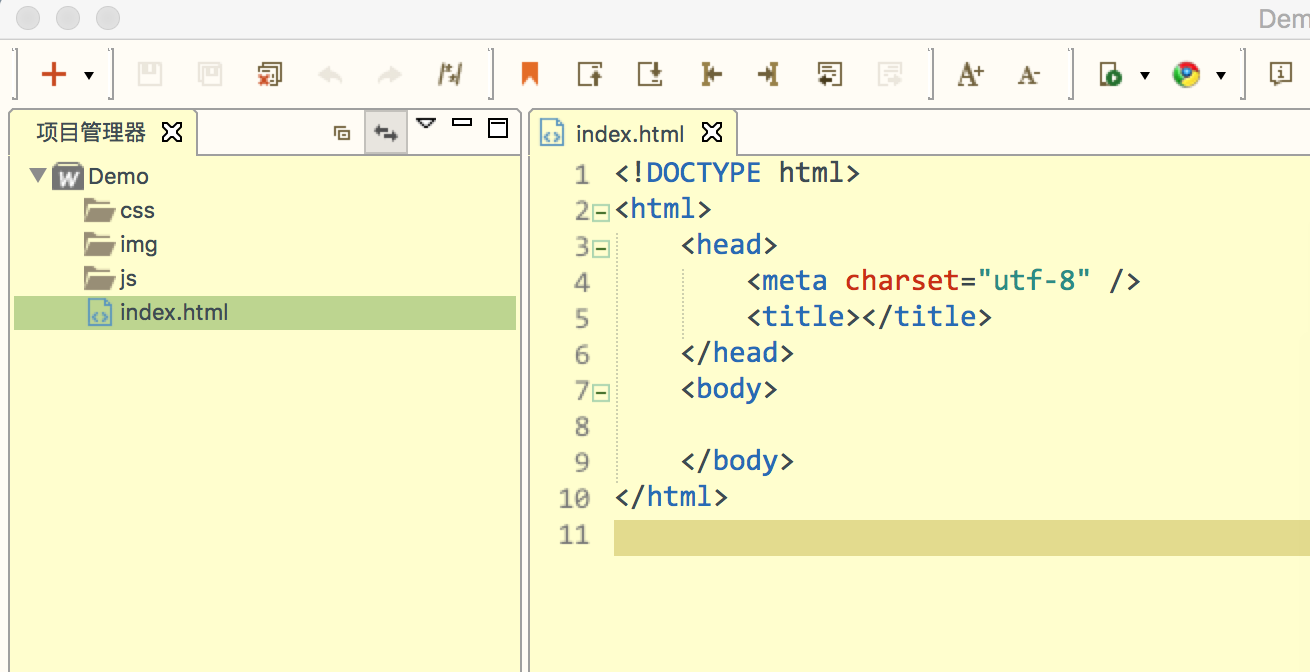
Task: Click the DOCTYPE keyword on line 1
Action: point(704,173)
